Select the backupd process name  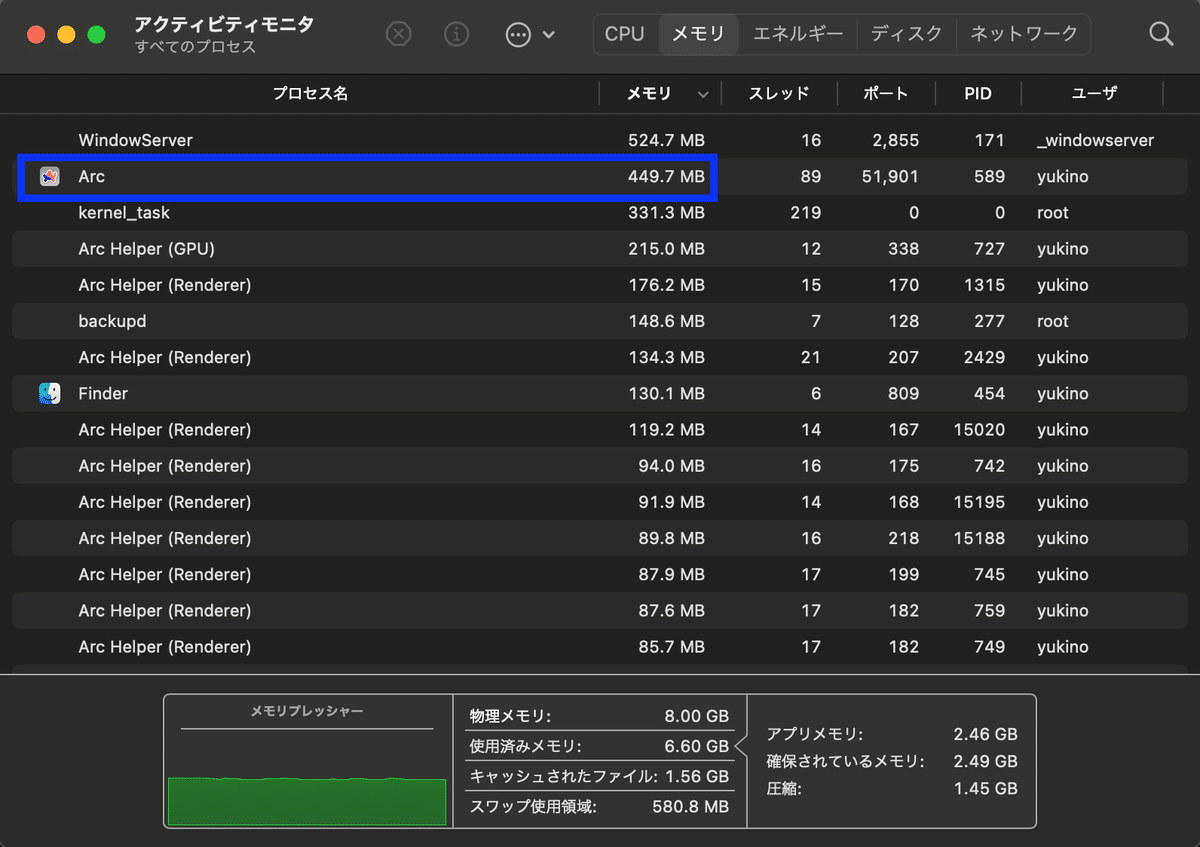pos(112,322)
